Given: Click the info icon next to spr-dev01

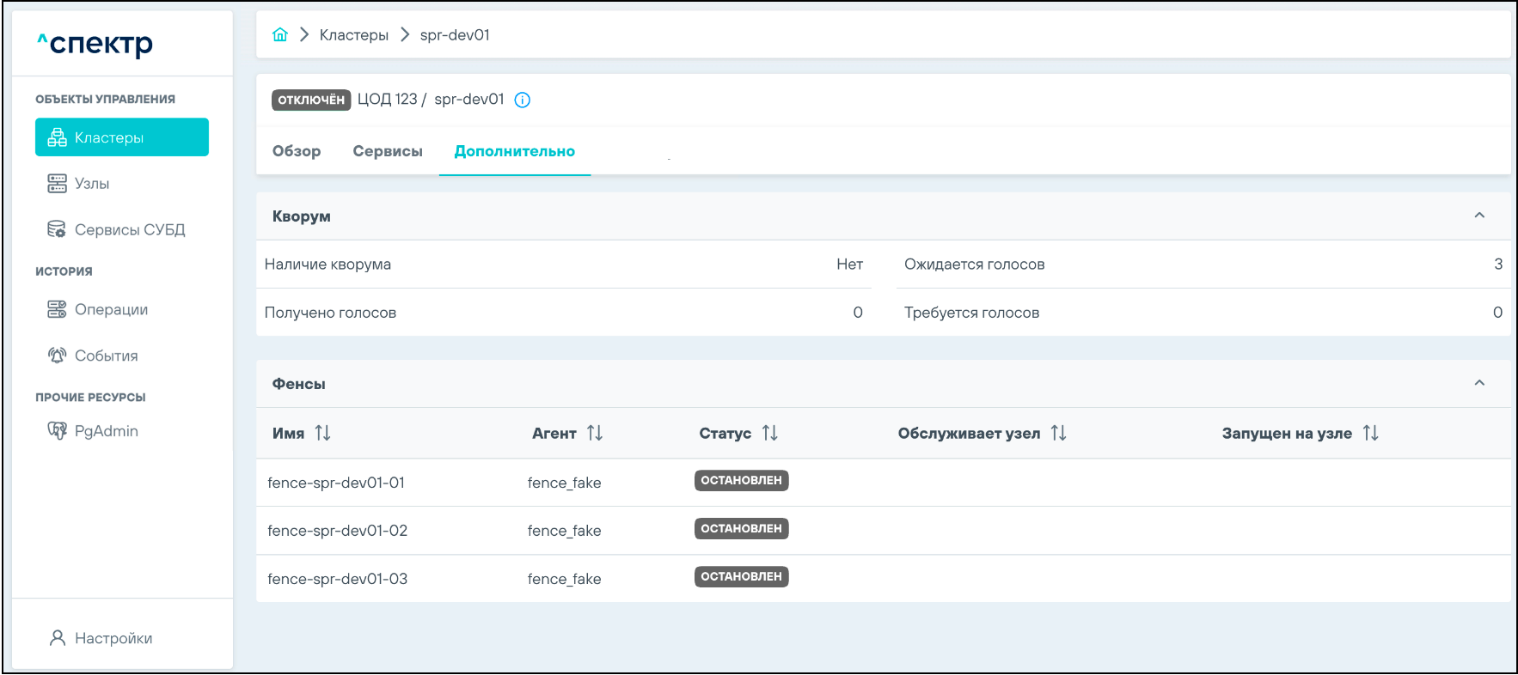Looking at the screenshot, I should [x=522, y=100].
